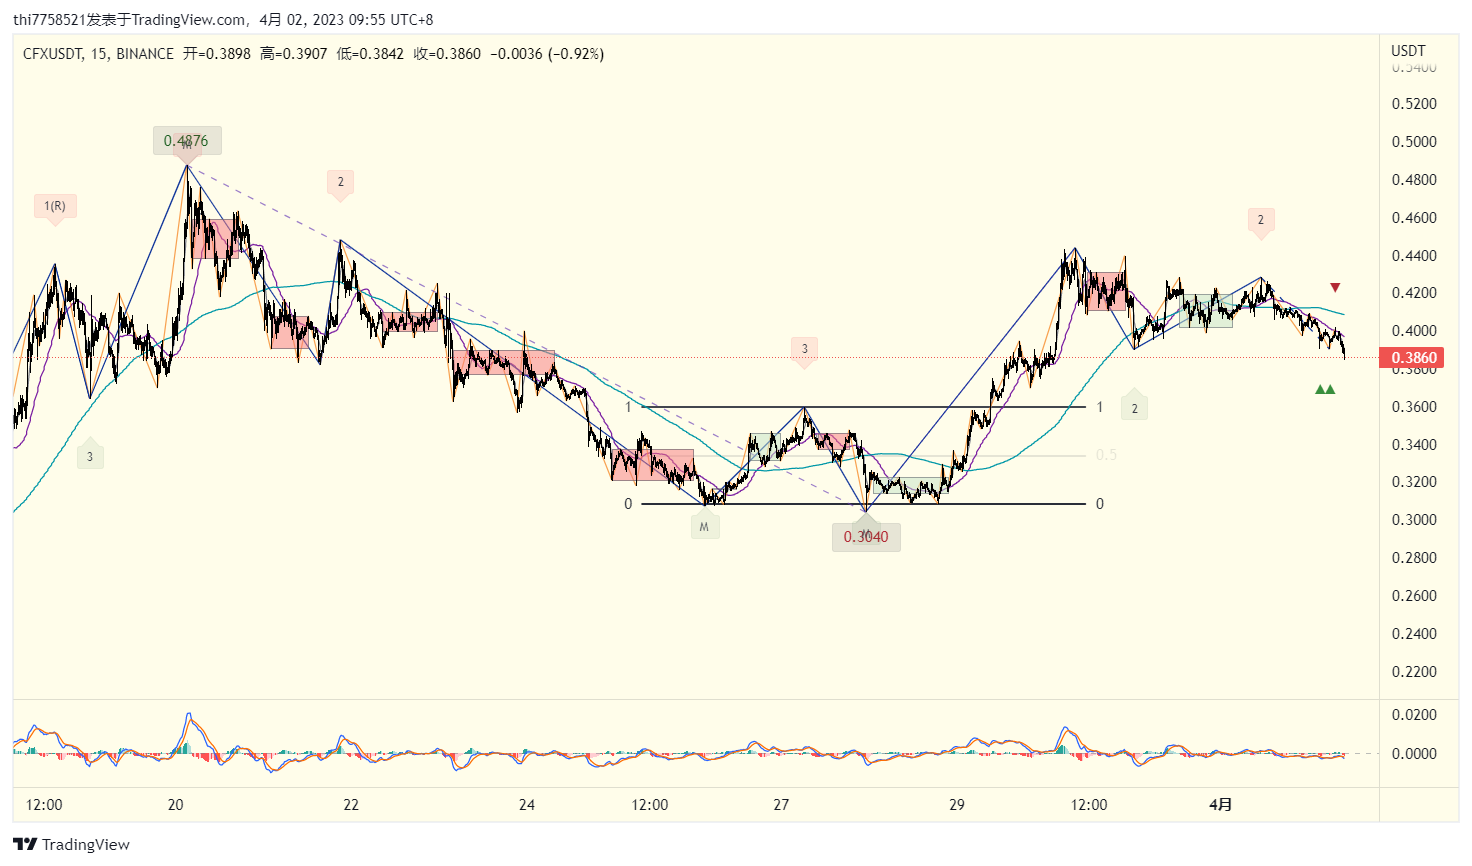The image size is (1472, 866).
Task: Click the 29 date label on time axis
Action: coord(957,805)
